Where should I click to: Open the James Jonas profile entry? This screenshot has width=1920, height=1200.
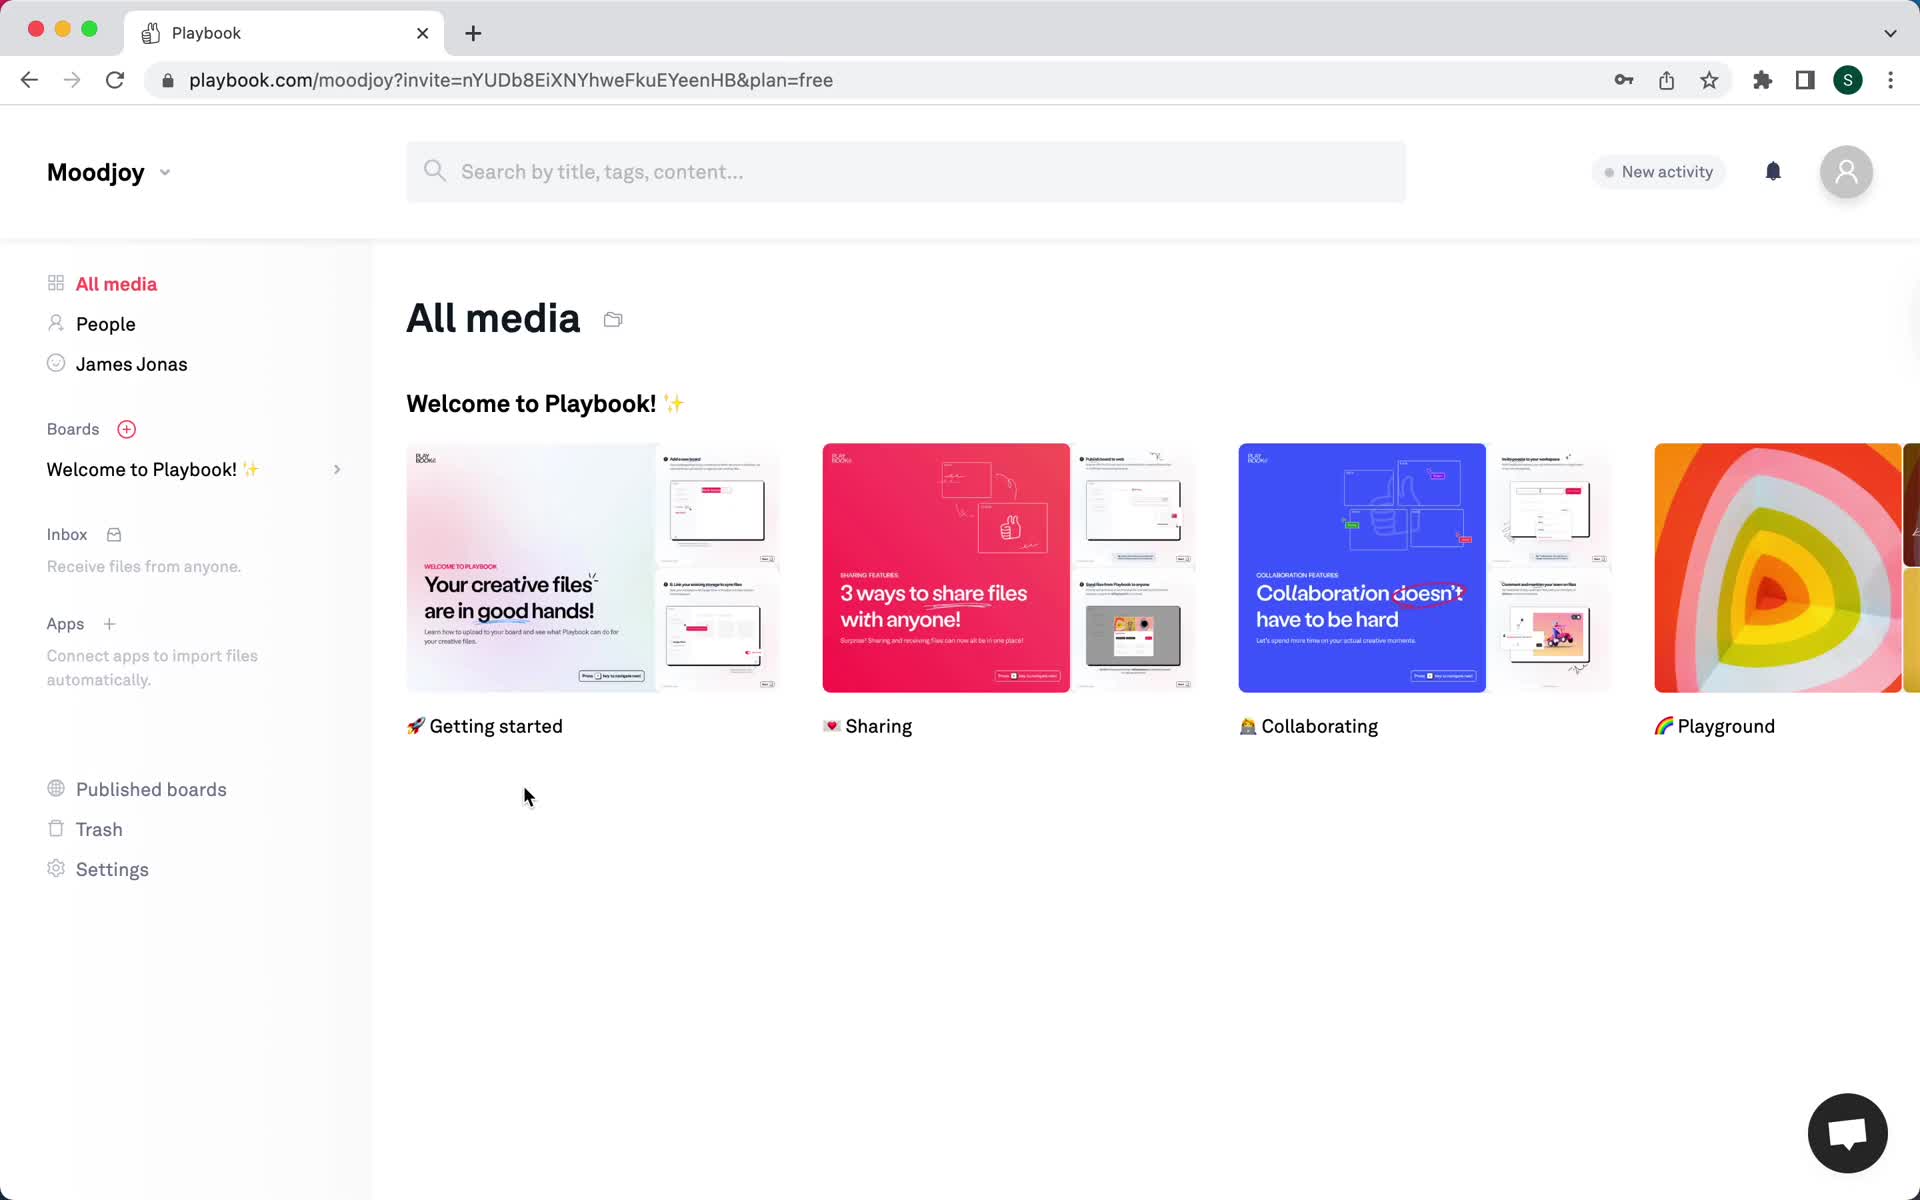pyautogui.click(x=131, y=364)
